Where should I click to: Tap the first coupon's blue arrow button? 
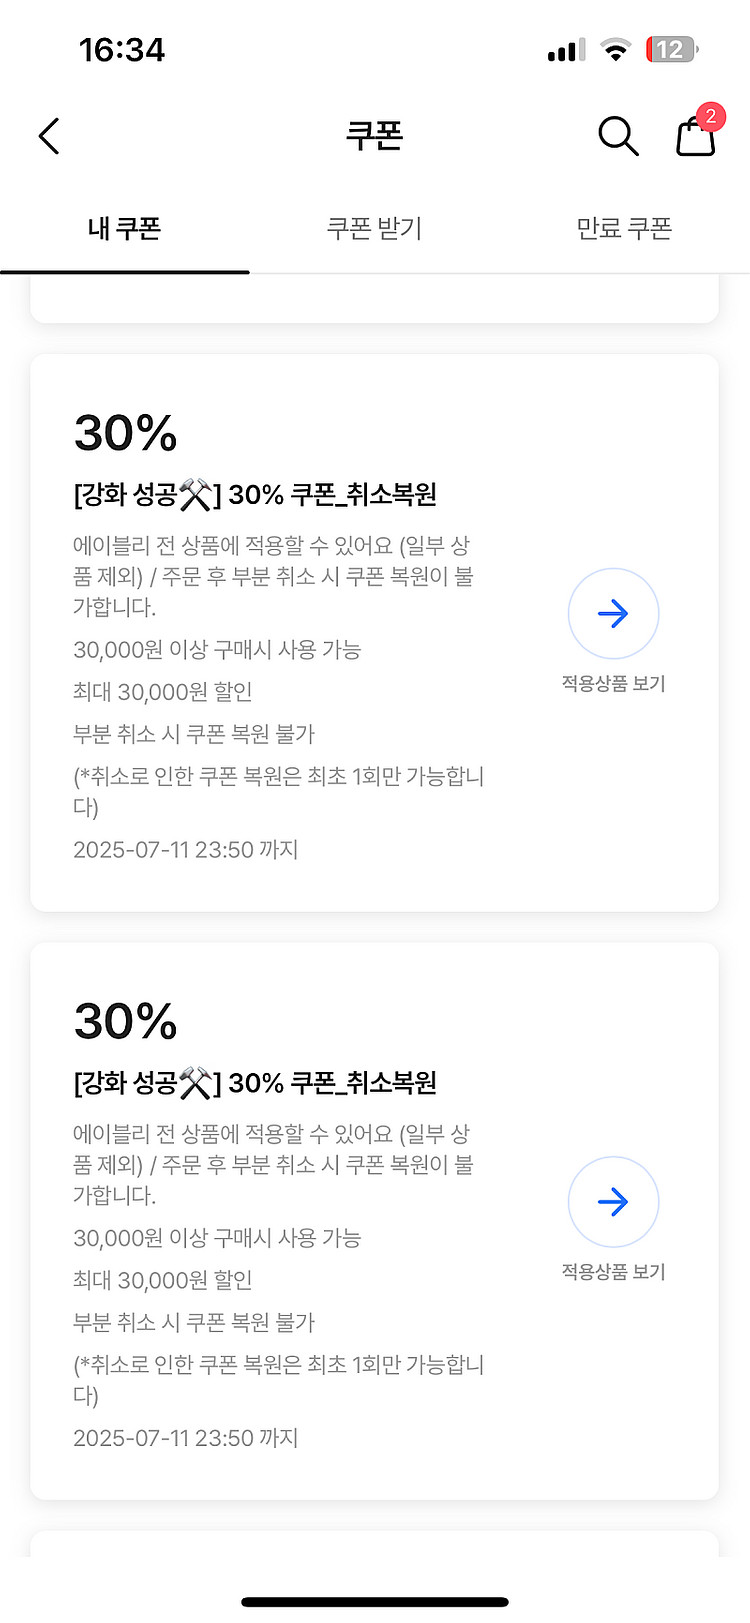(613, 613)
